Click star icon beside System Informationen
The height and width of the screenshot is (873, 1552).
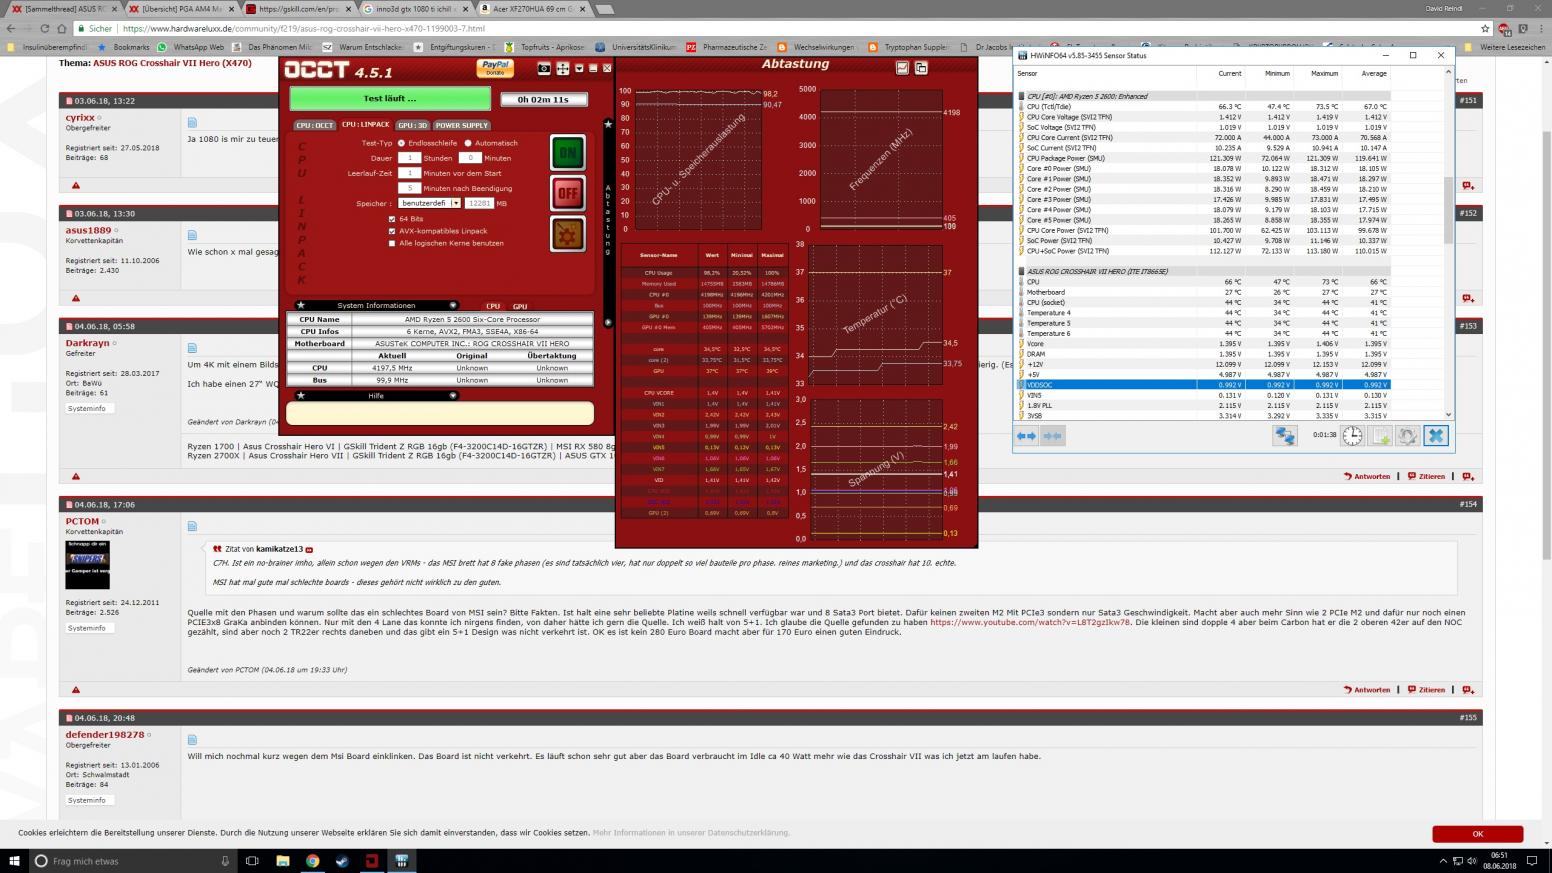[301, 305]
